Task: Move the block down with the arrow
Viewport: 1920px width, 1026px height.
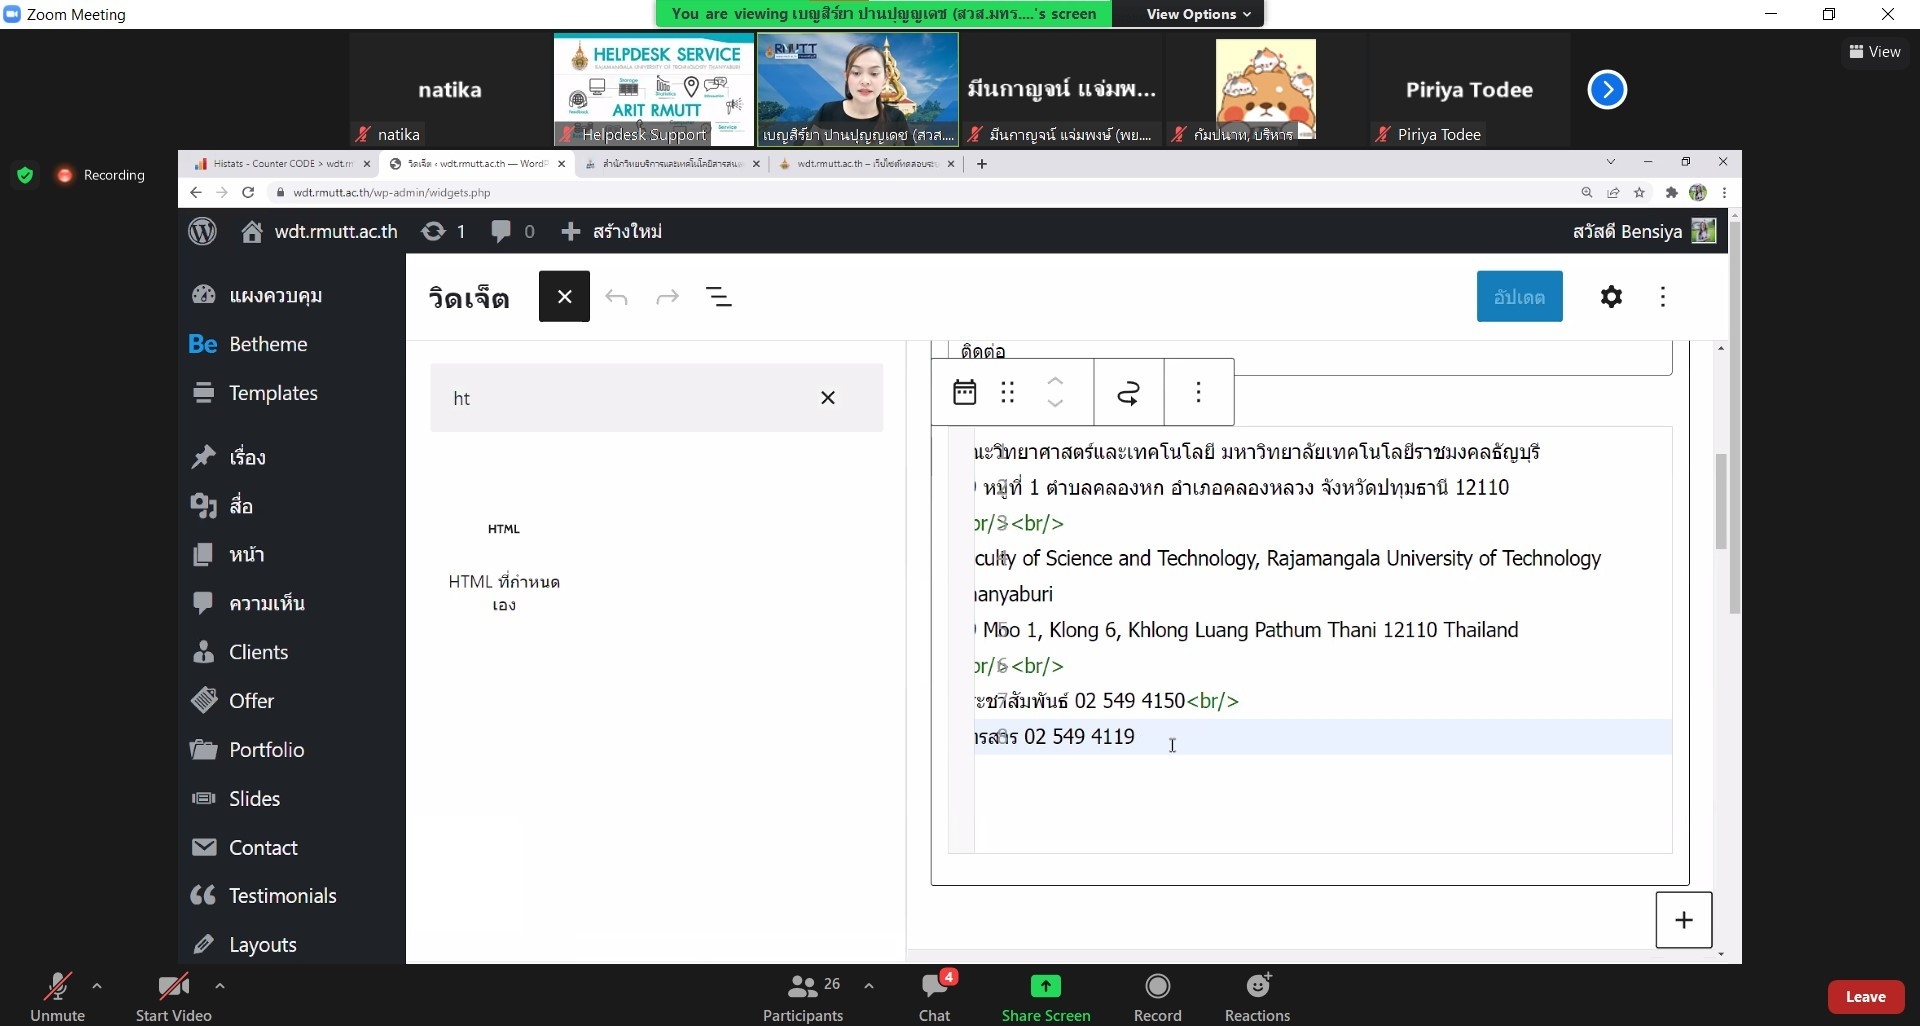Action: tap(1055, 403)
